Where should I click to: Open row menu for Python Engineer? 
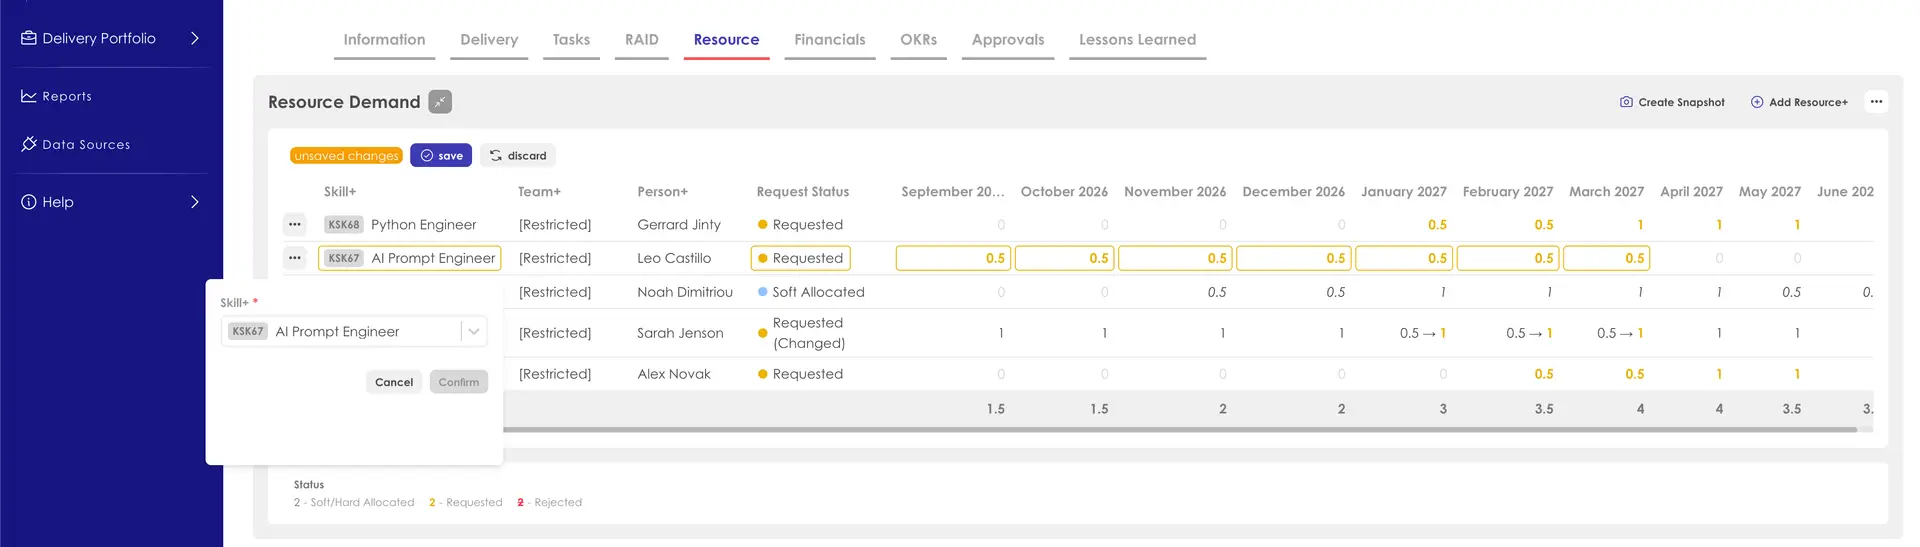(x=294, y=225)
